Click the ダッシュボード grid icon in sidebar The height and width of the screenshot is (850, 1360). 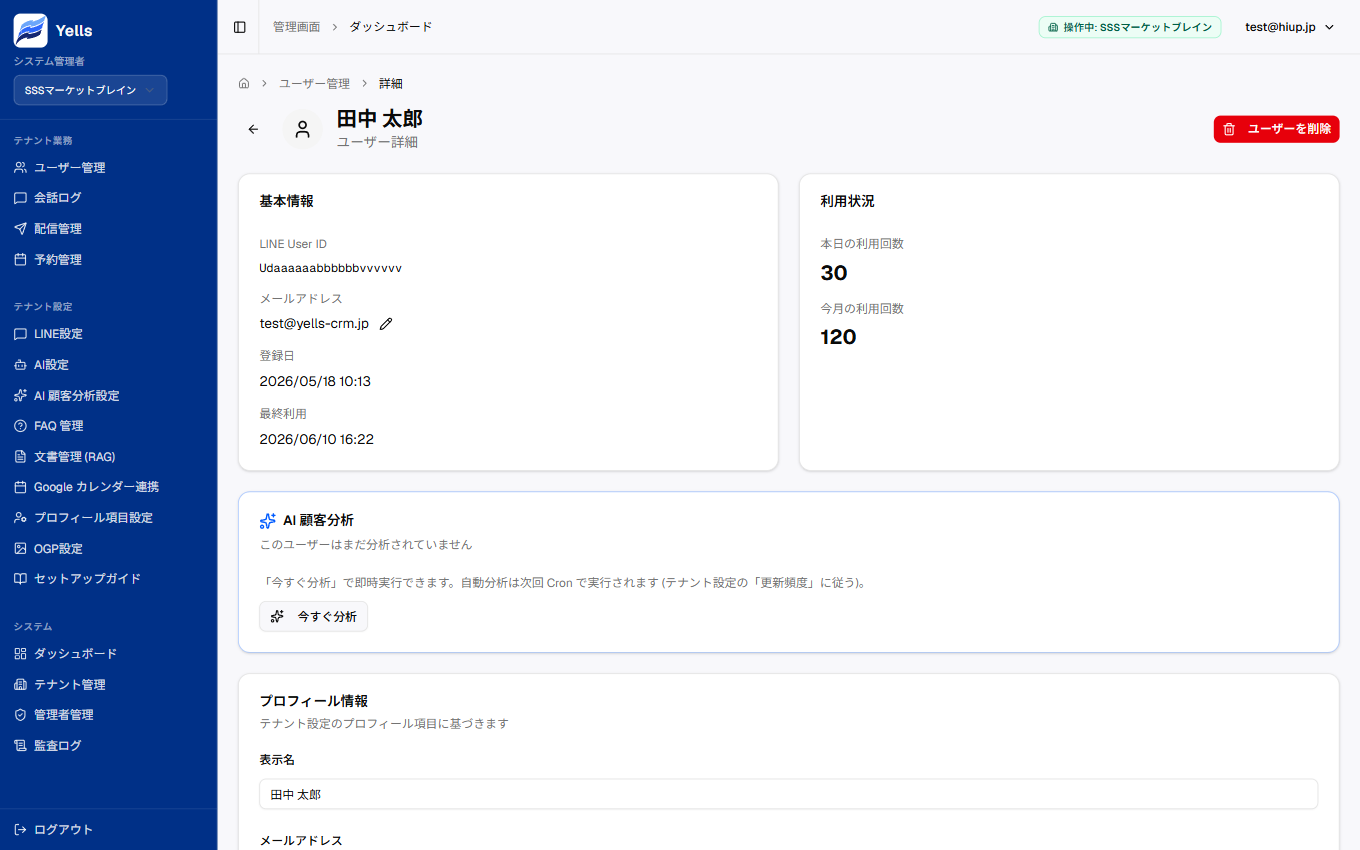click(20, 654)
